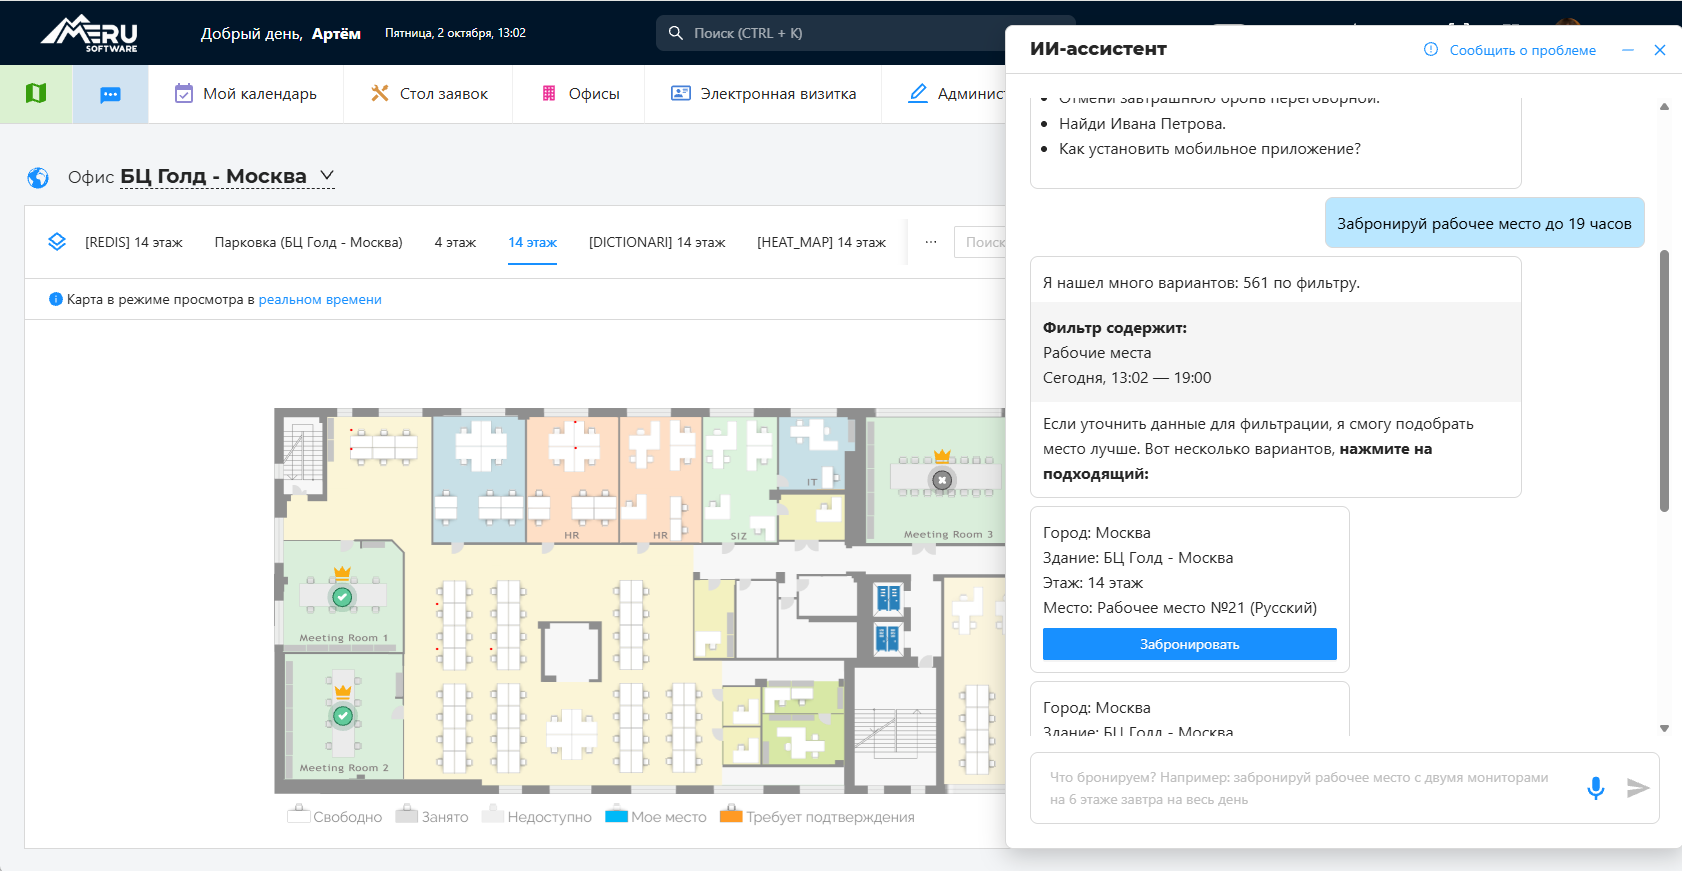Open the Стол заявок menu item
The image size is (1682, 871).
429,94
